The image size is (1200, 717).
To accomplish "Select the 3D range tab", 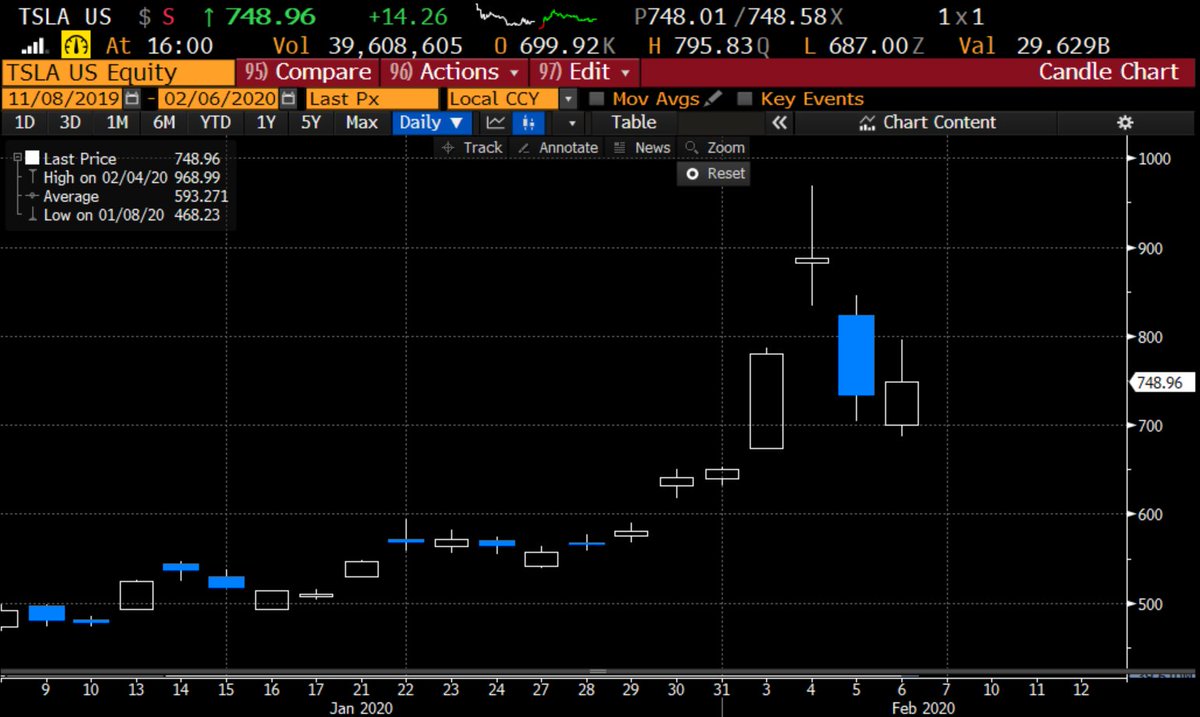I will coord(70,122).
